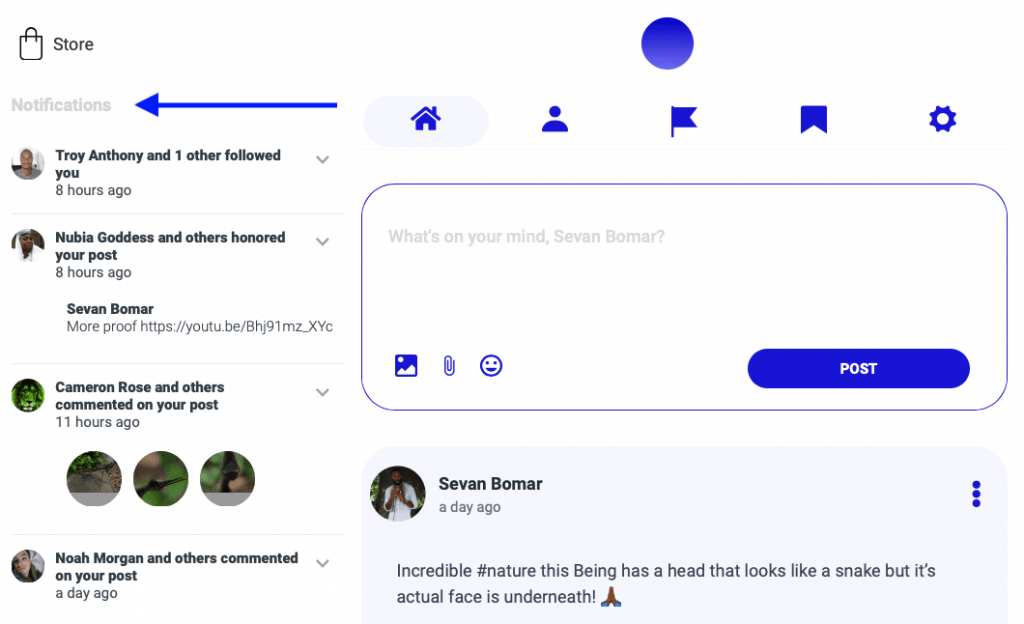Viewport: 1024px width, 624px height.
Task: Go to the Home feed tab
Action: (x=426, y=120)
